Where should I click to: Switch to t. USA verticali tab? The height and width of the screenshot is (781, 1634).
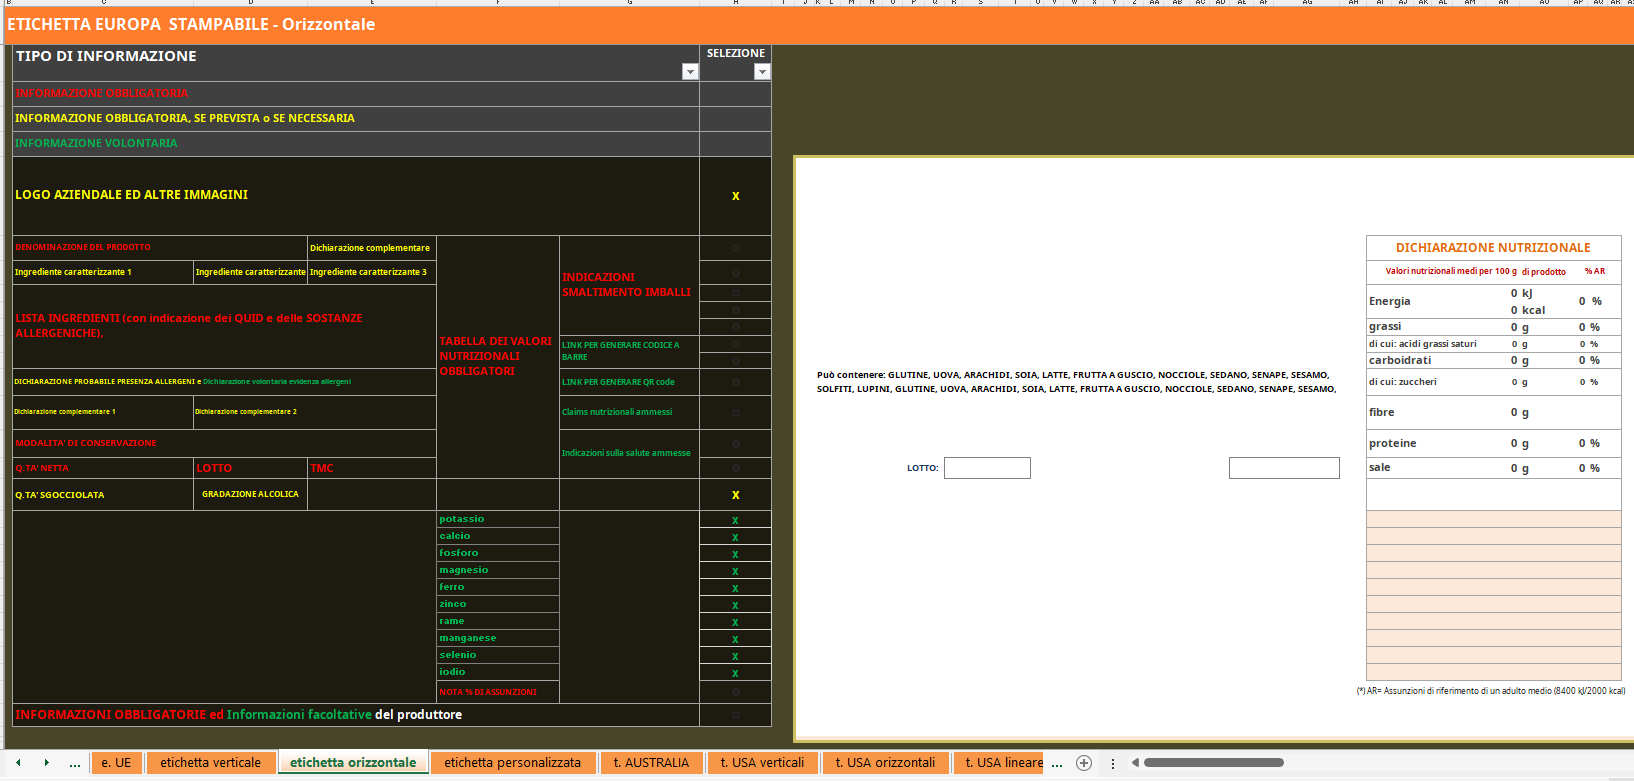point(762,763)
